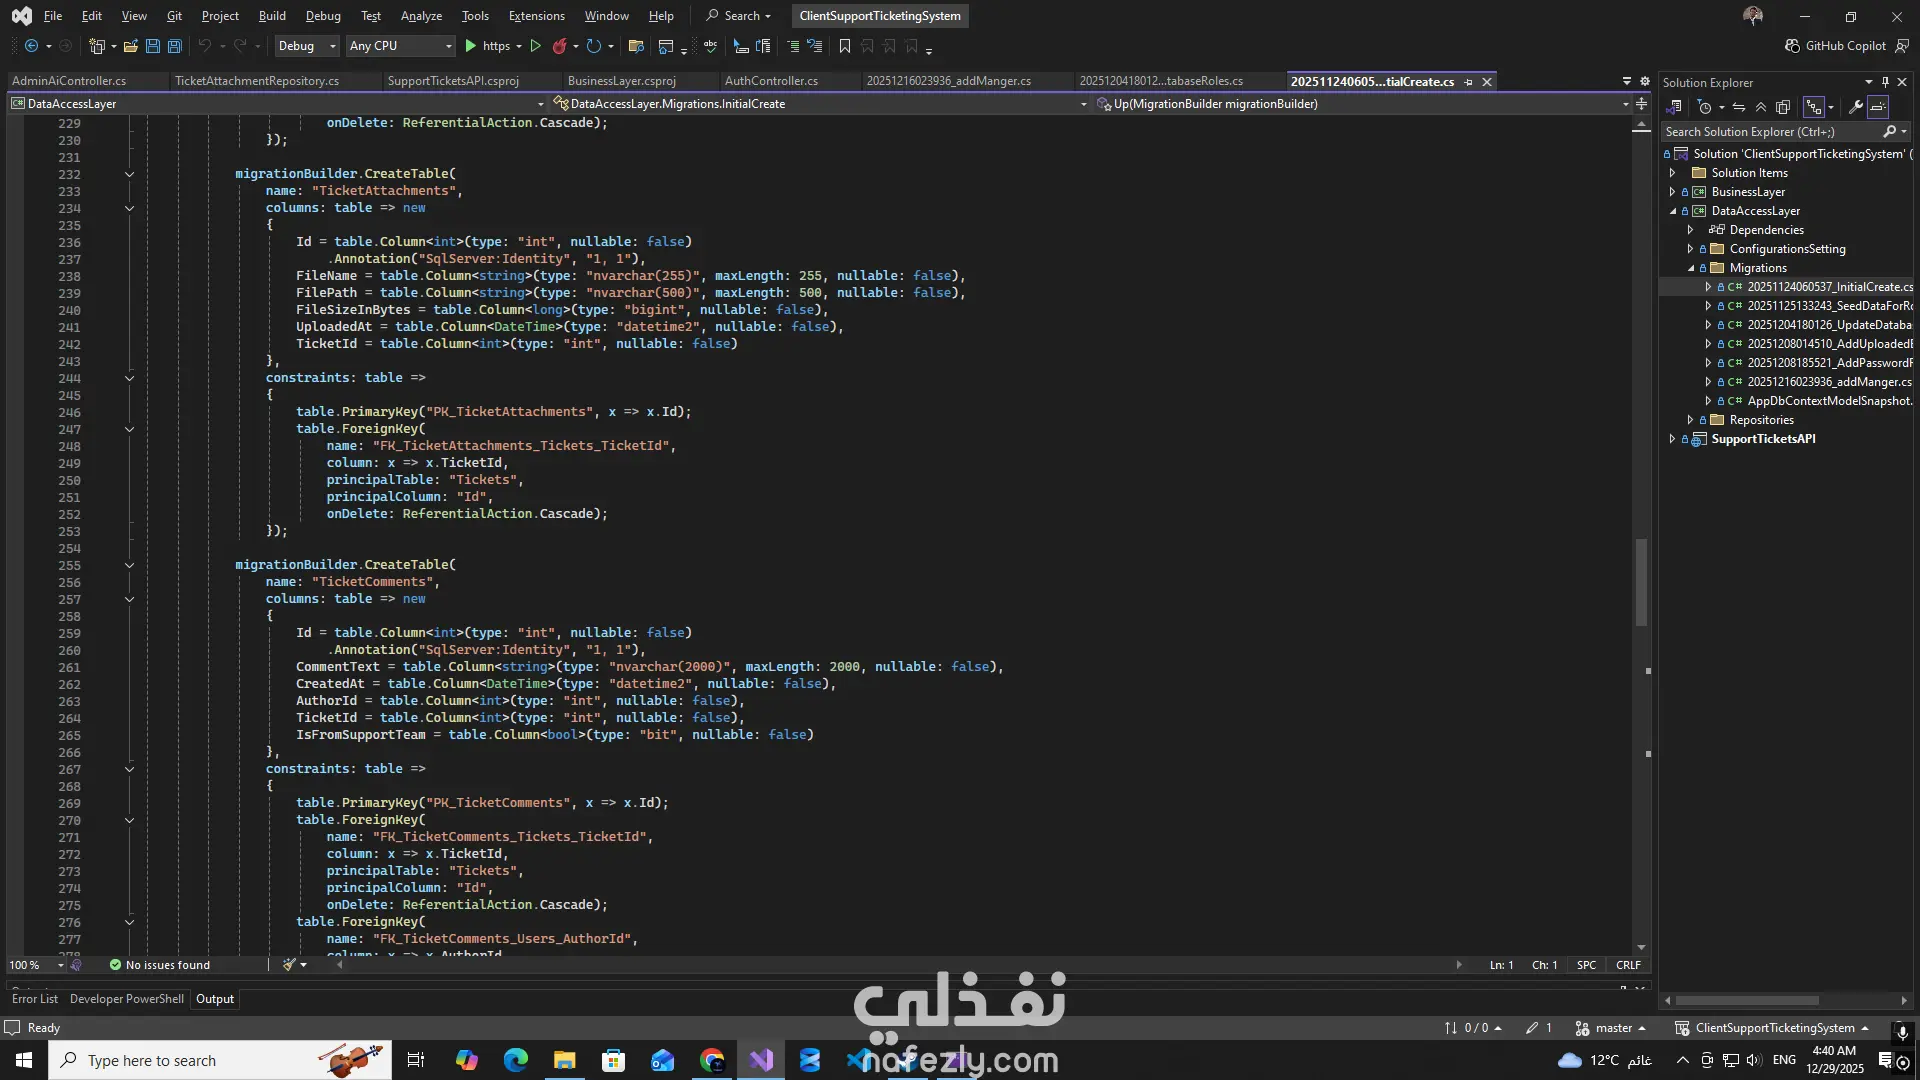Open the Build menu
1920x1080 pixels.
coord(271,16)
